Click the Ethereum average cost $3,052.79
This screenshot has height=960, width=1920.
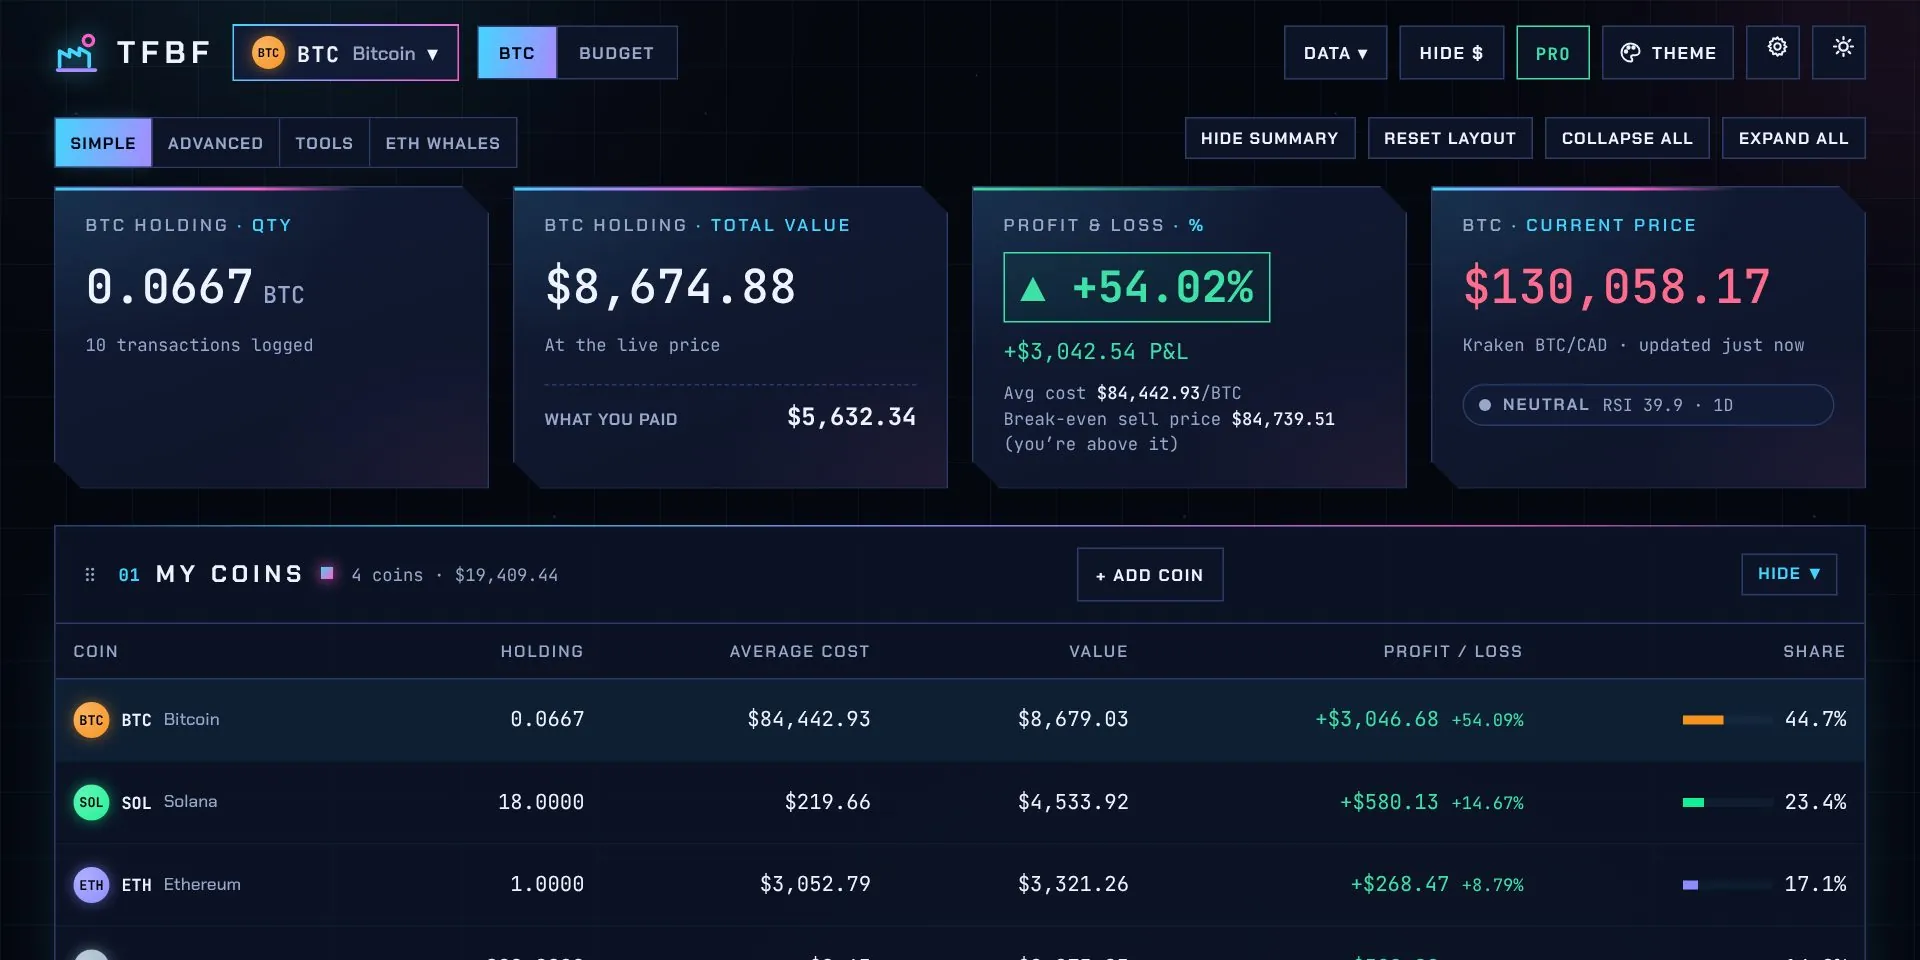click(815, 884)
